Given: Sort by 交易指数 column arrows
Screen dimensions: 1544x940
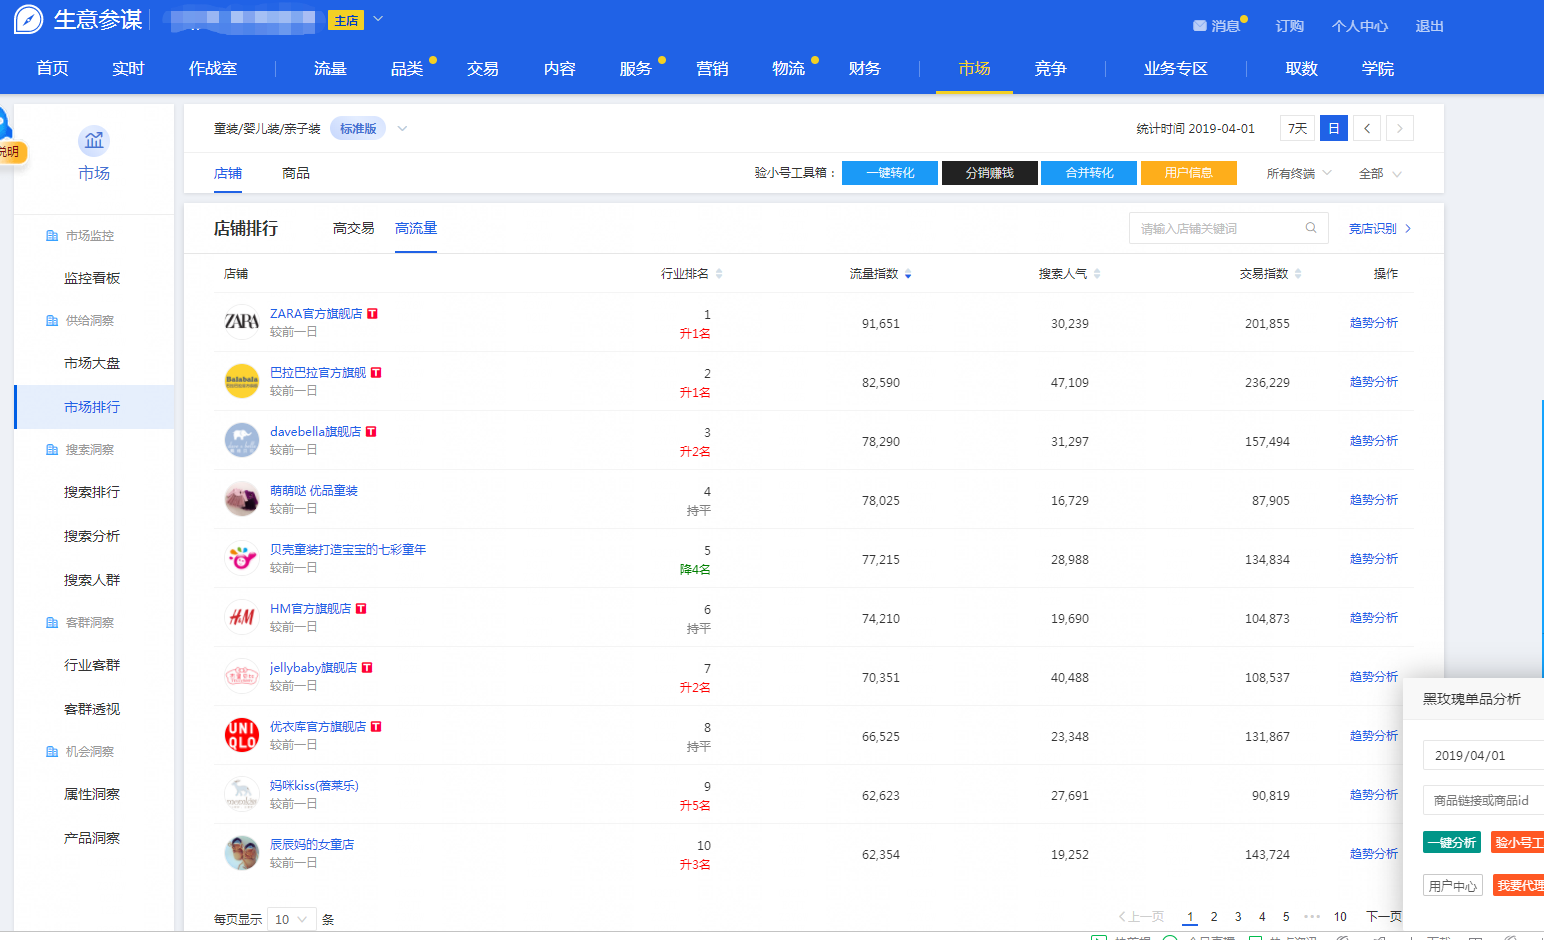Looking at the screenshot, I should click(x=1298, y=274).
